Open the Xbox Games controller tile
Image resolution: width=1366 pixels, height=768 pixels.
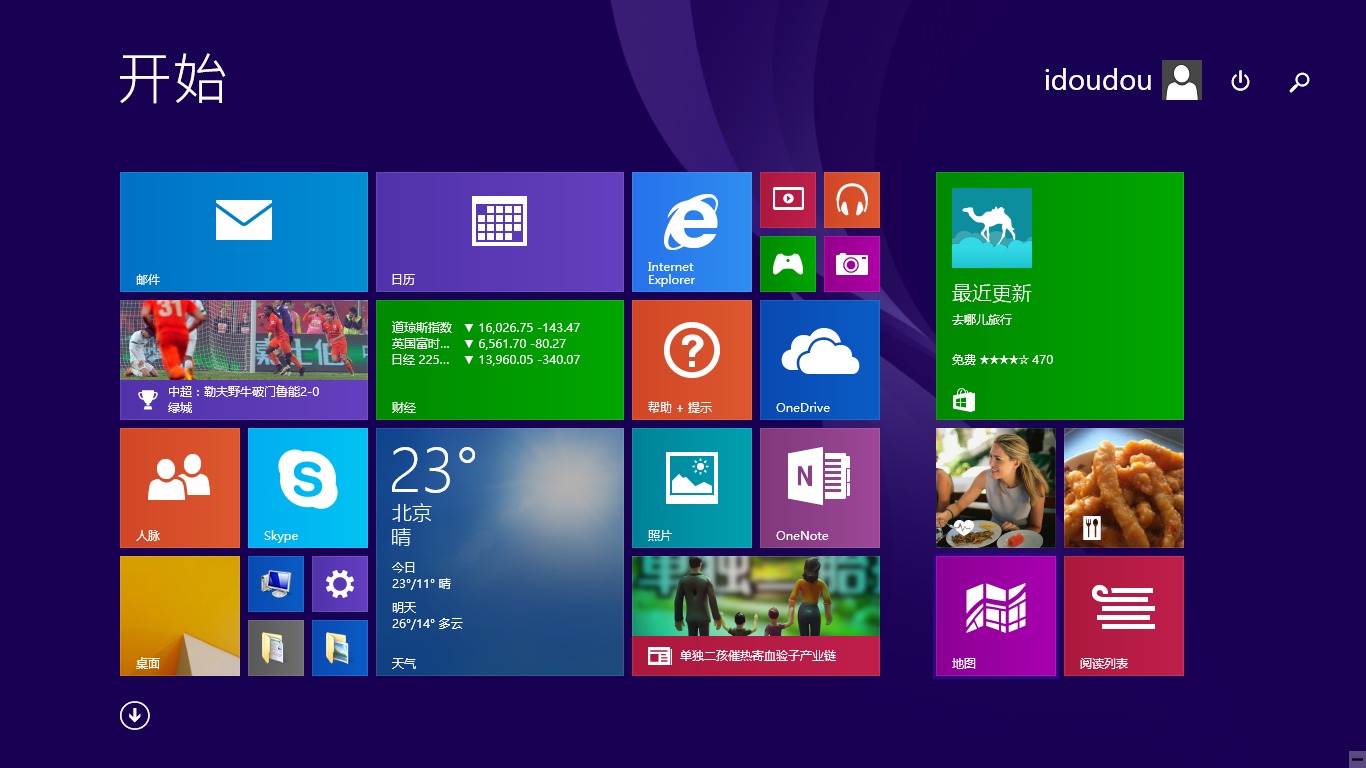point(787,264)
